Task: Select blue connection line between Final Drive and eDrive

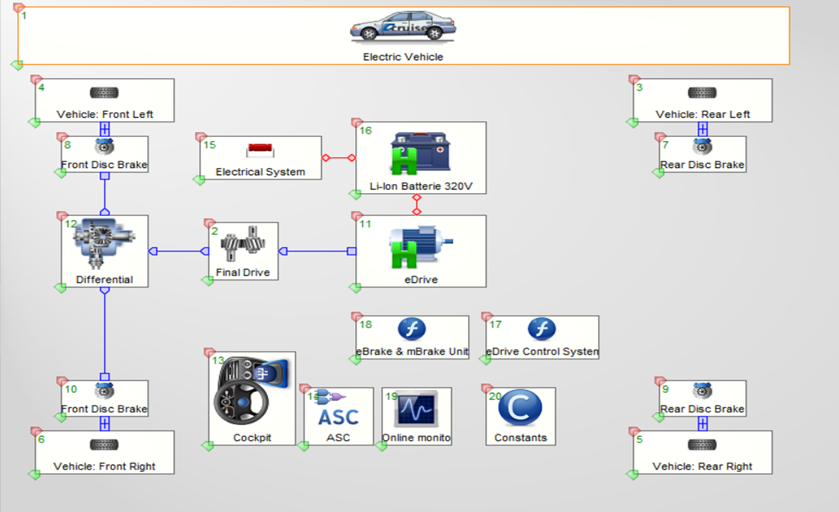Action: (317, 251)
